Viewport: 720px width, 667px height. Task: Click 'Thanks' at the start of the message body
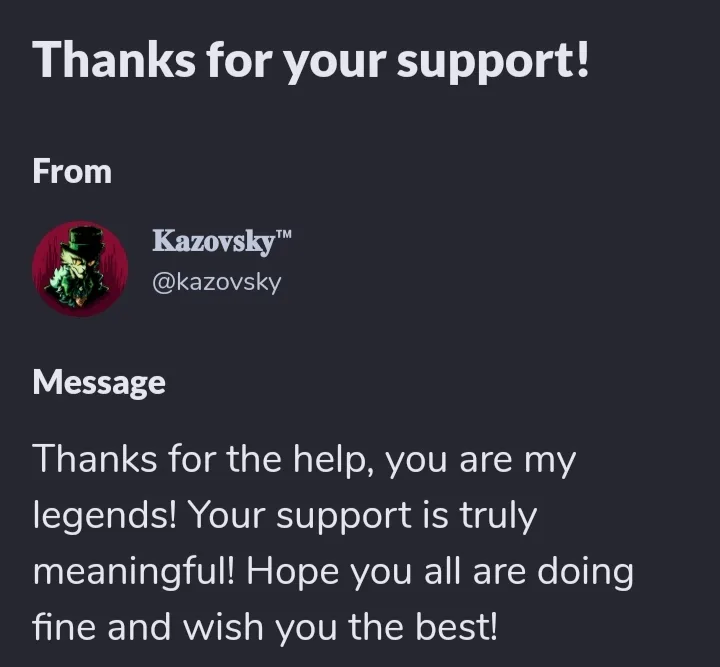(95, 459)
